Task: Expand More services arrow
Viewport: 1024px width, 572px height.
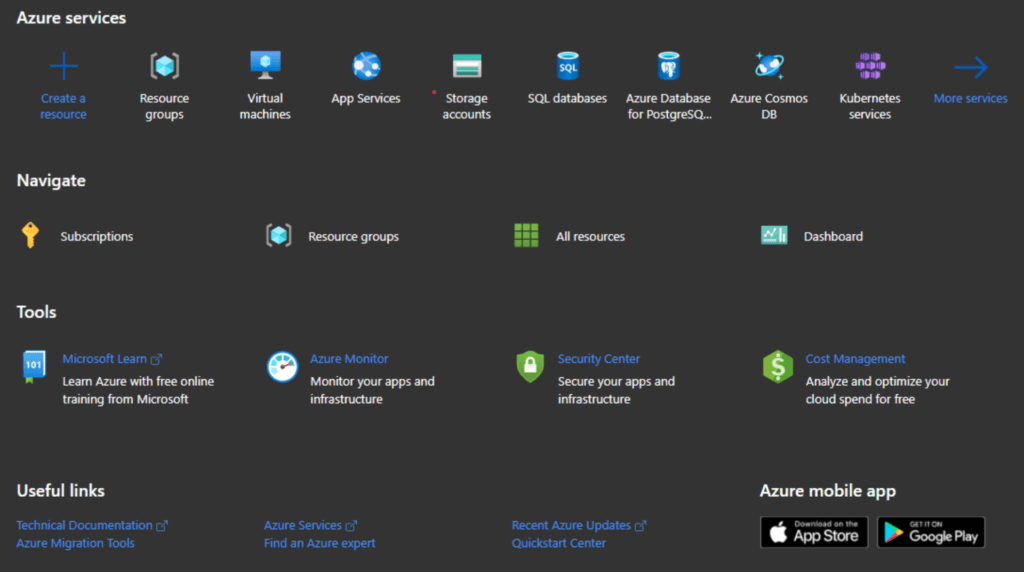Action: tap(970, 68)
